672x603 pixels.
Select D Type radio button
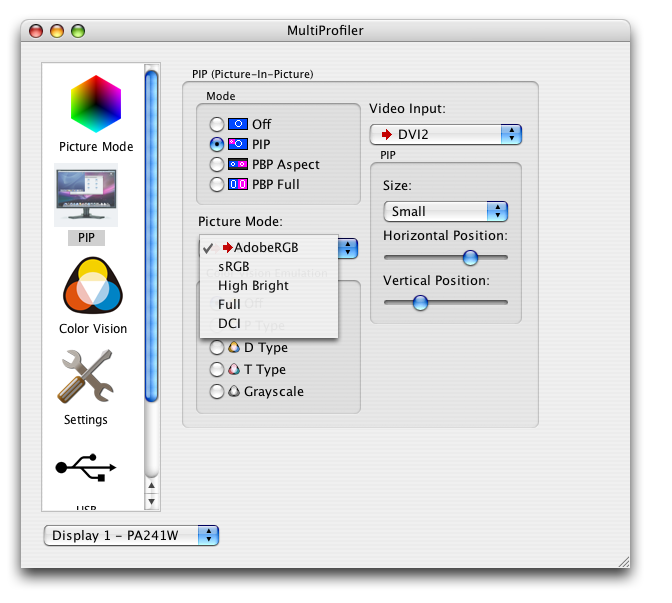[217, 348]
